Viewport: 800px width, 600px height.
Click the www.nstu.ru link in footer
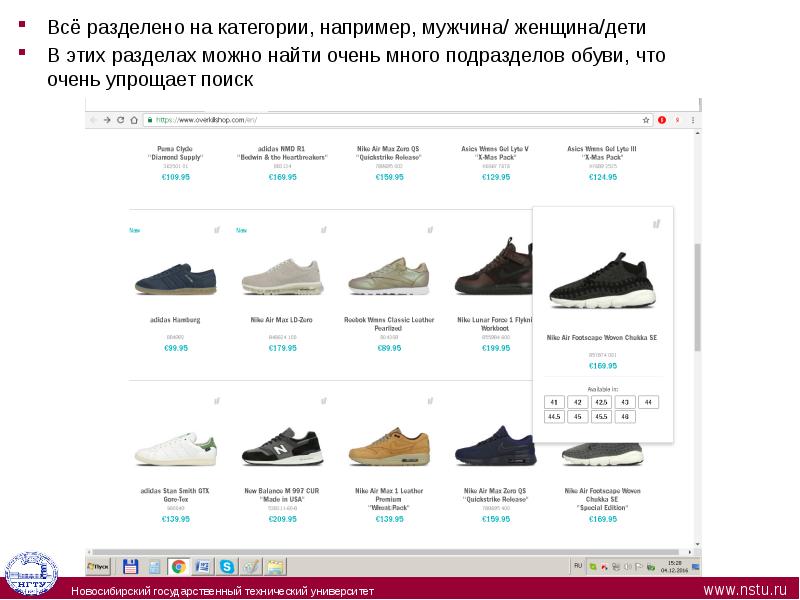[x=745, y=590]
